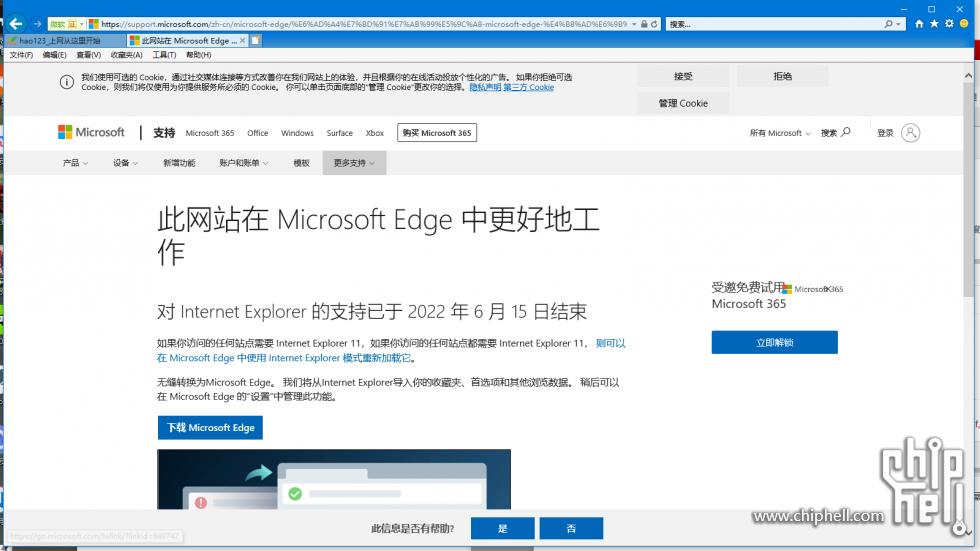Open the 文件(F) menu

click(21, 55)
